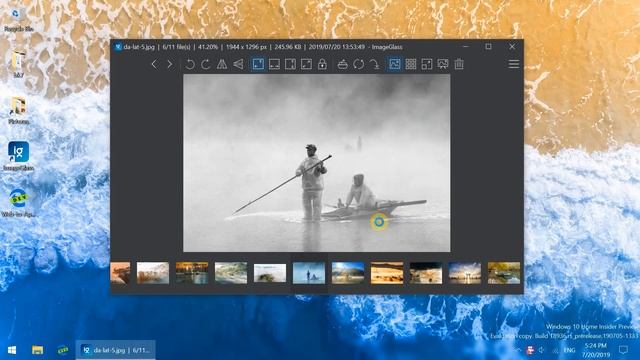
Task: Open the Go to image tool
Action: tap(375, 64)
